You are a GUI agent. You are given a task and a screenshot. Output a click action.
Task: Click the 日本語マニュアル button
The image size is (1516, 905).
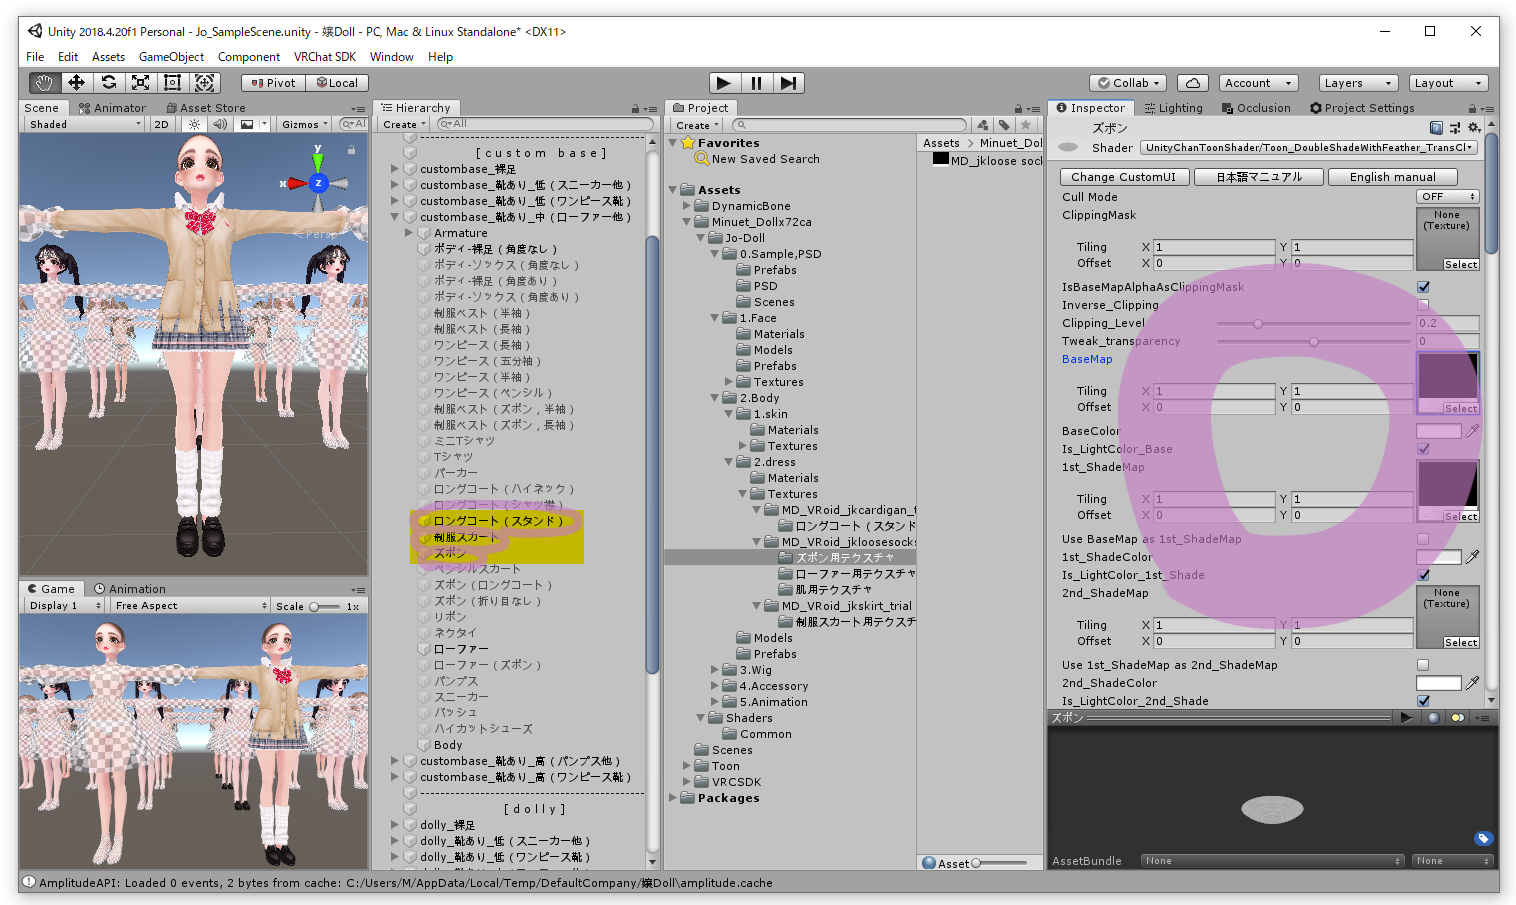pos(1259,177)
